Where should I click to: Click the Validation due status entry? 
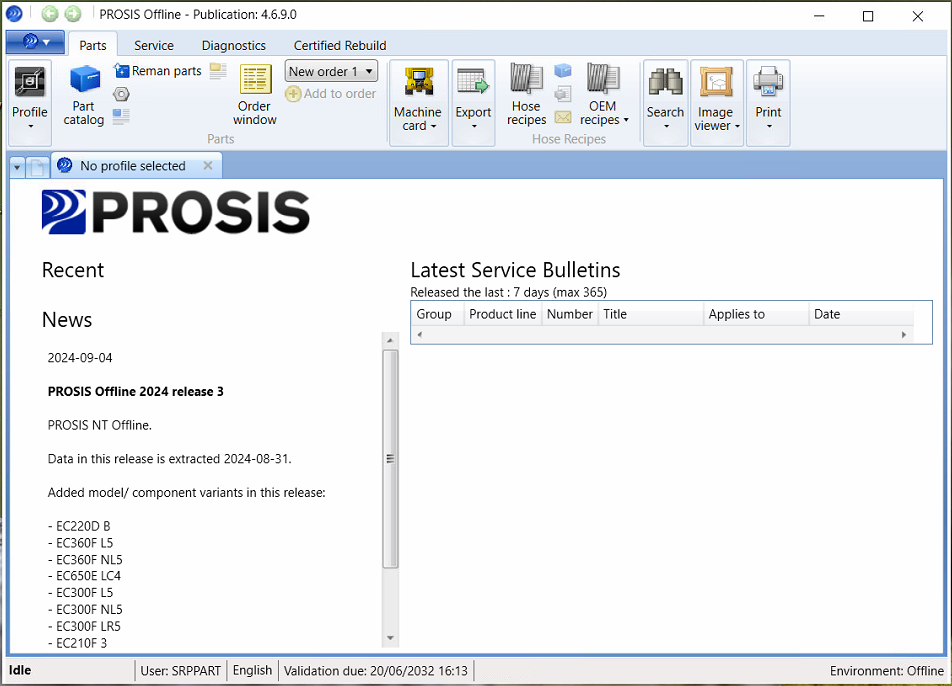(x=376, y=671)
